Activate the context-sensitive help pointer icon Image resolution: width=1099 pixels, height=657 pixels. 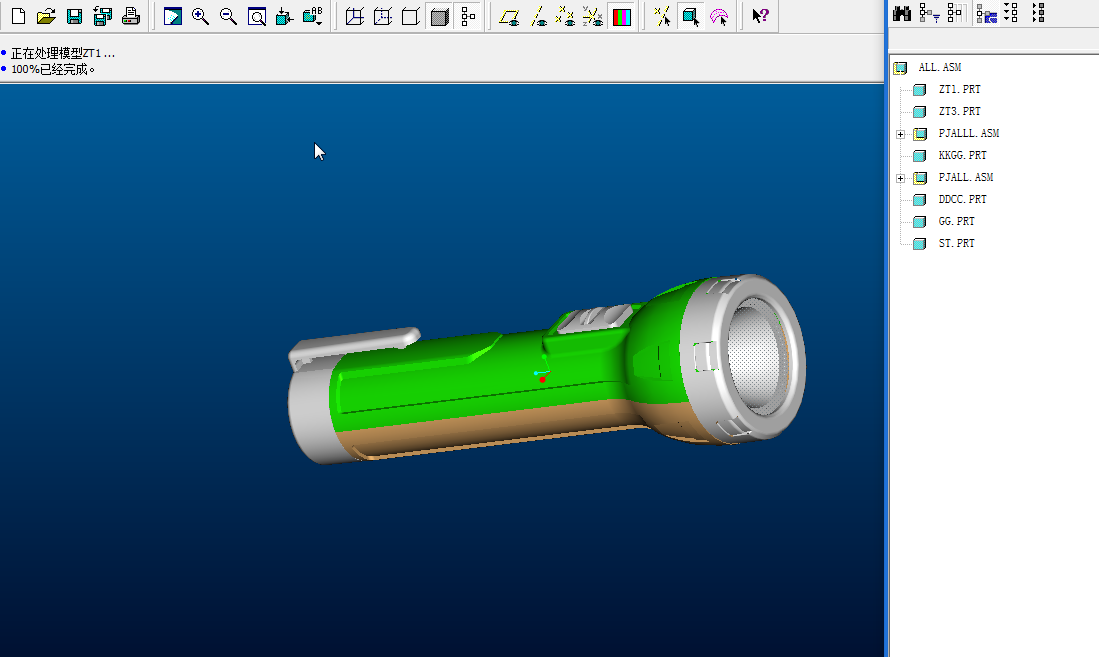coord(760,15)
